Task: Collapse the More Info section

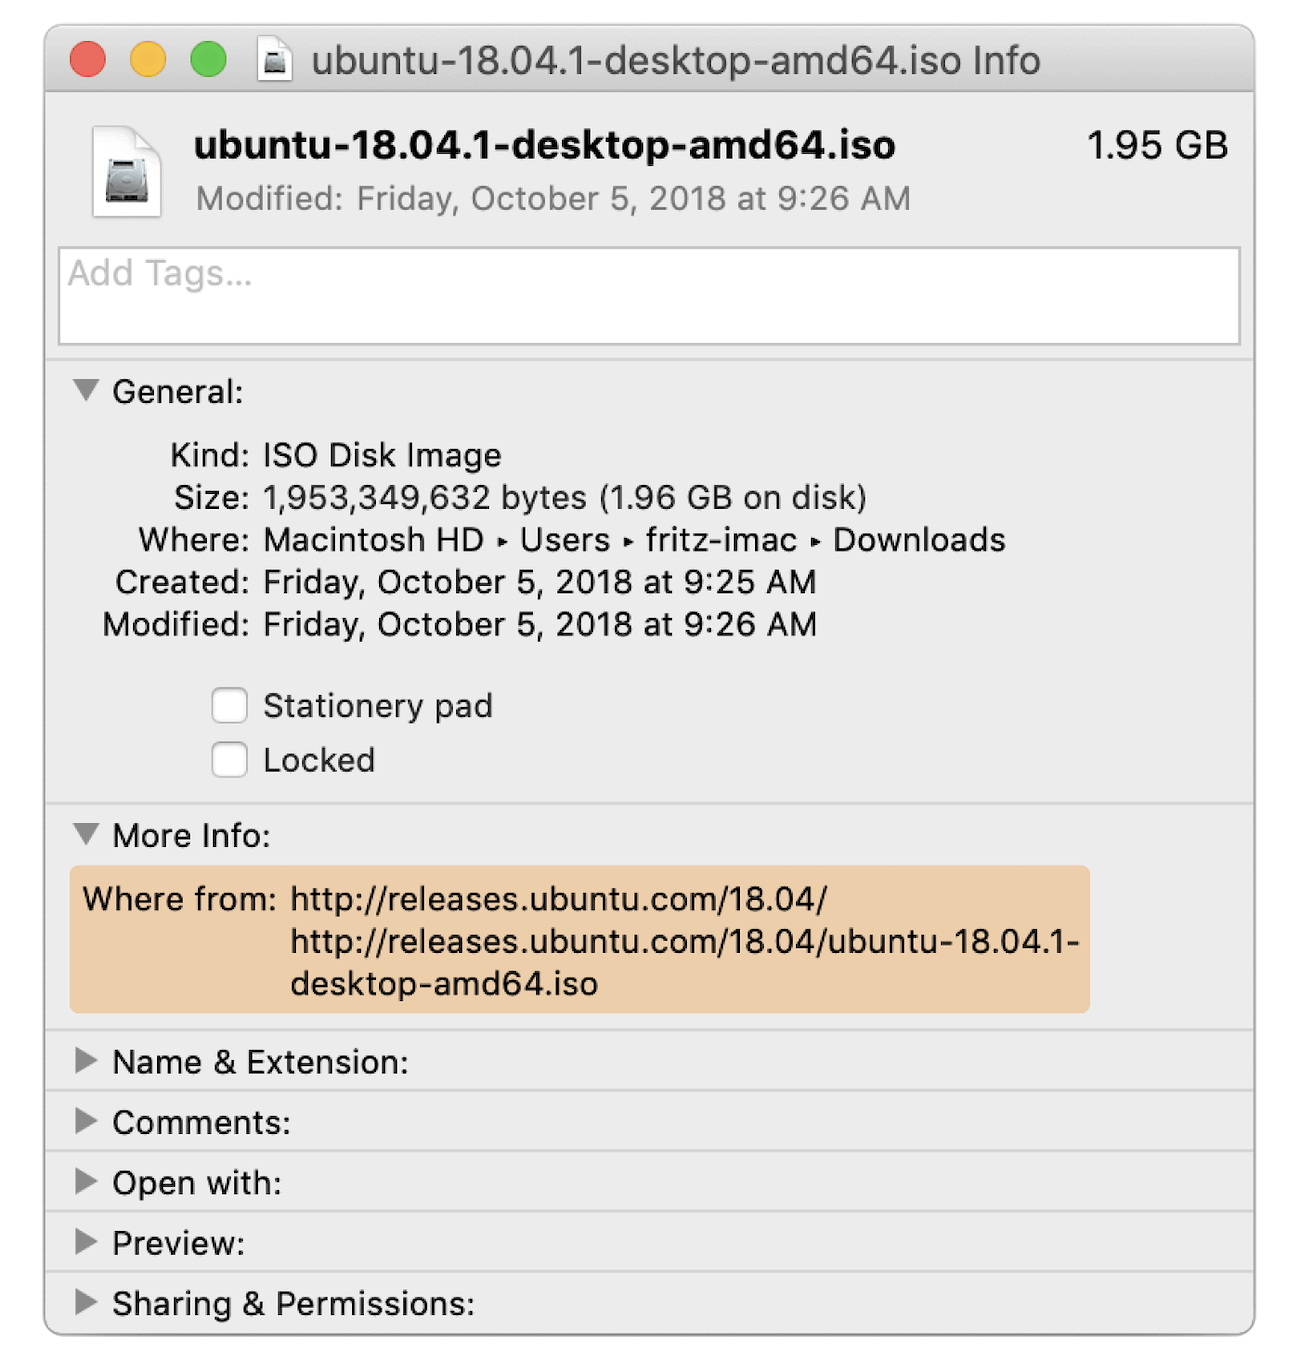Action: click(85, 833)
